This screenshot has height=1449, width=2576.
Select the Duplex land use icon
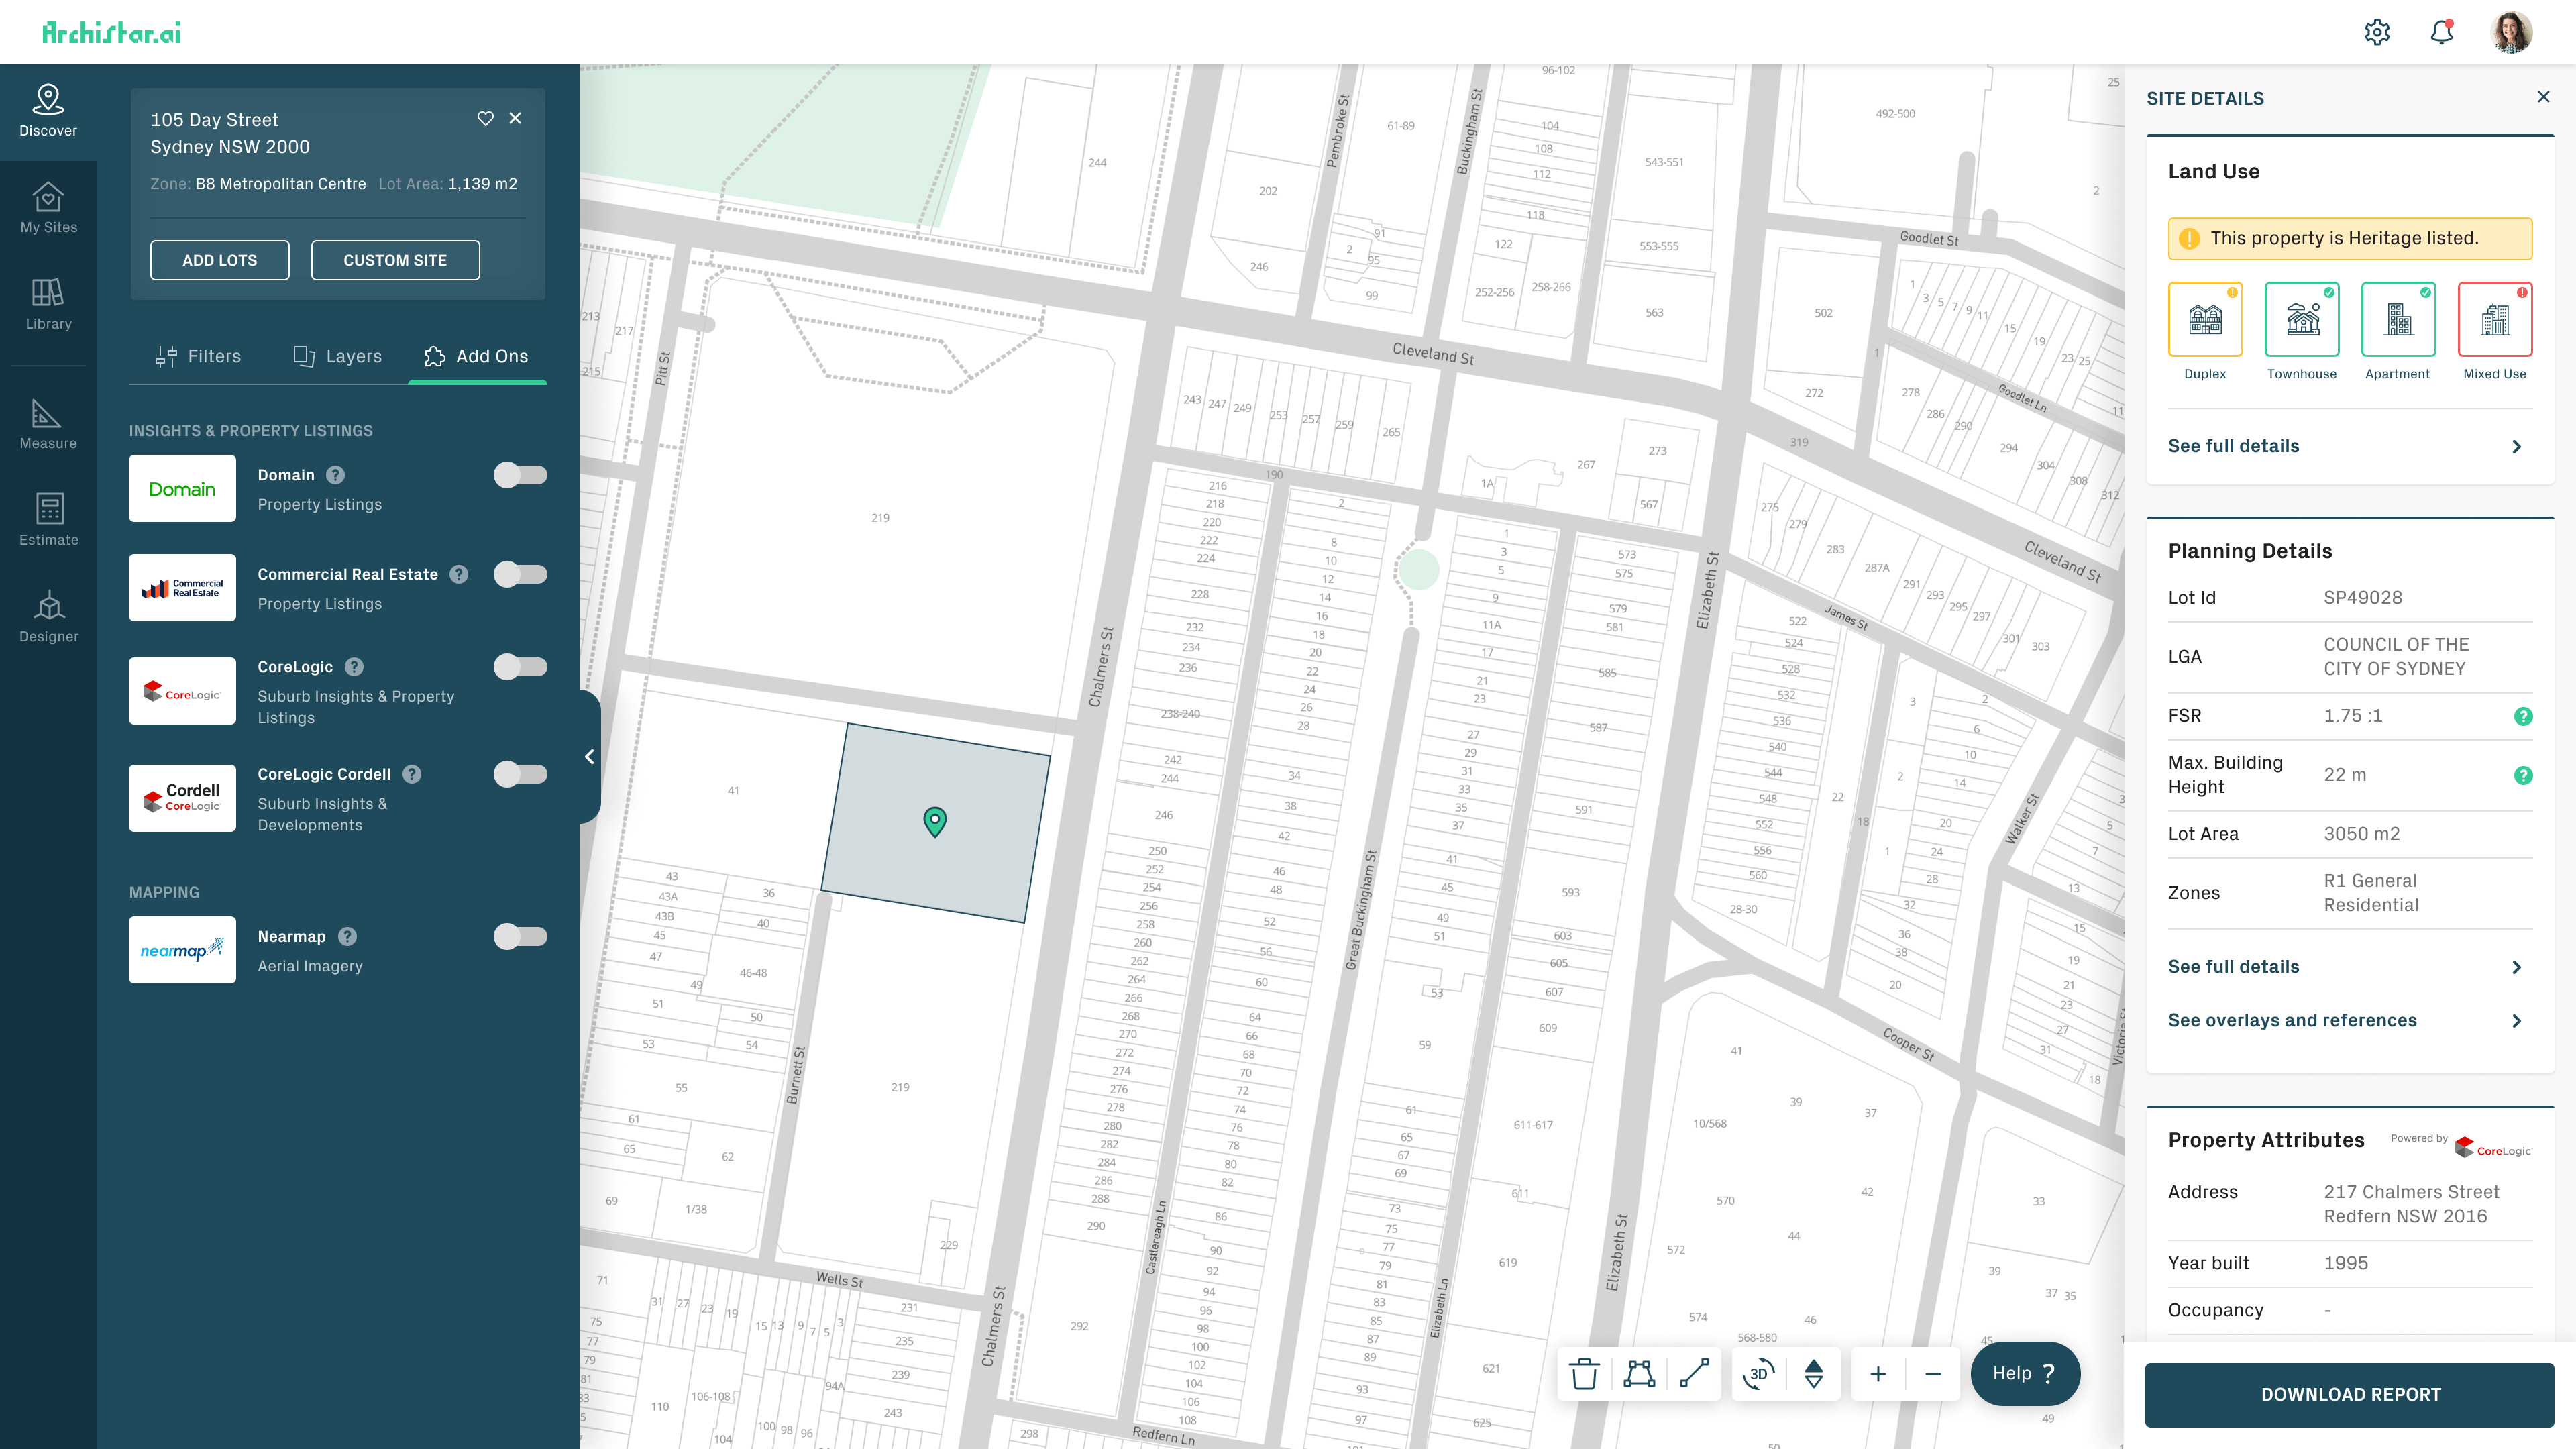(x=2205, y=319)
